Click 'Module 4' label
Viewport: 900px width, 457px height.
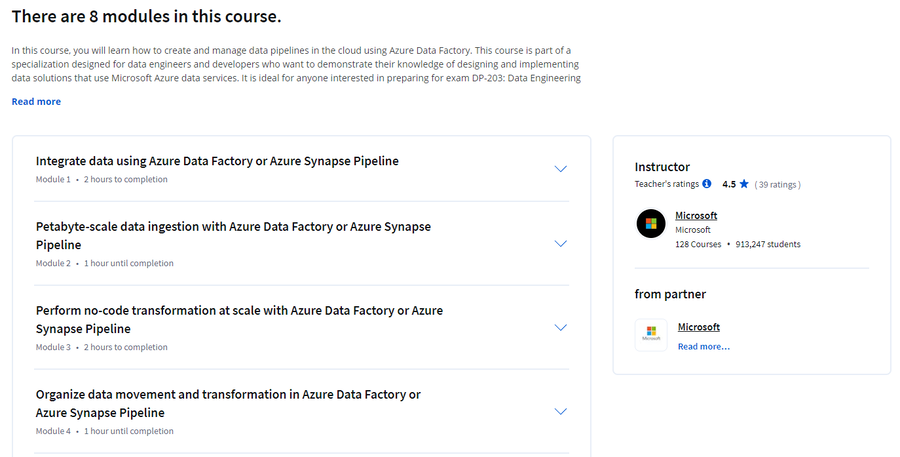pos(53,431)
